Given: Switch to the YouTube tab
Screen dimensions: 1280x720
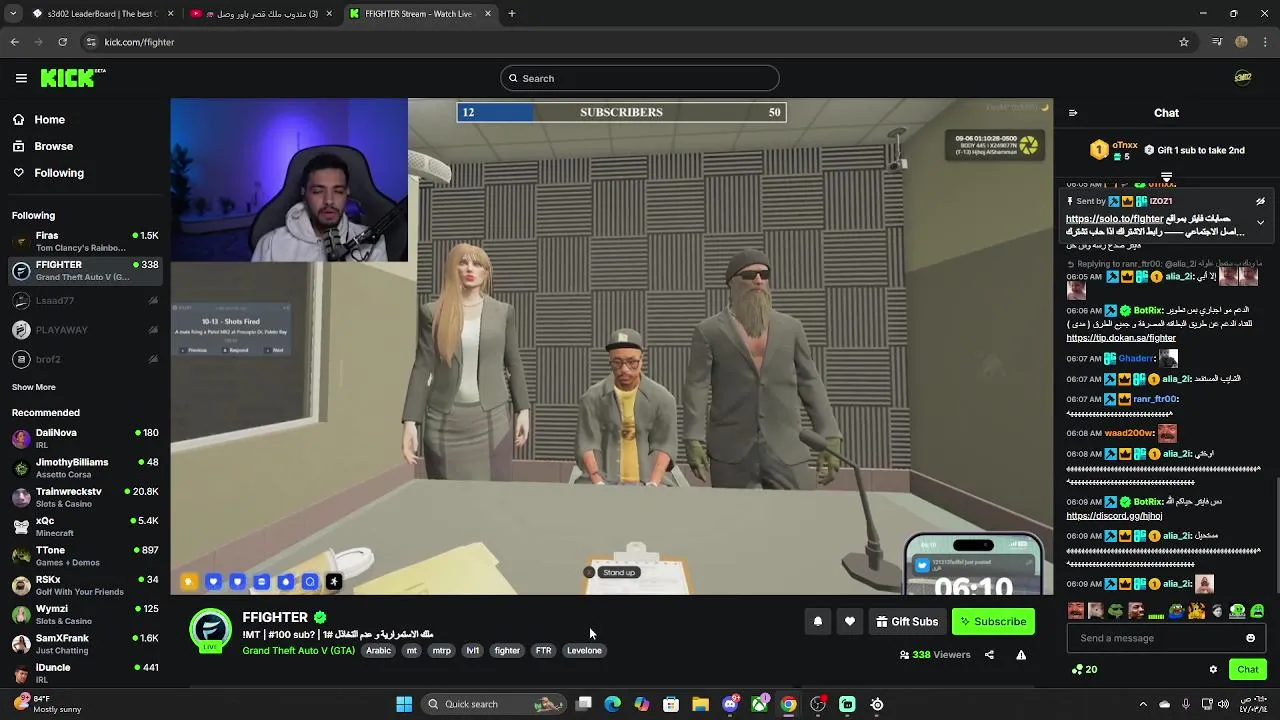Looking at the screenshot, I should coord(262,14).
